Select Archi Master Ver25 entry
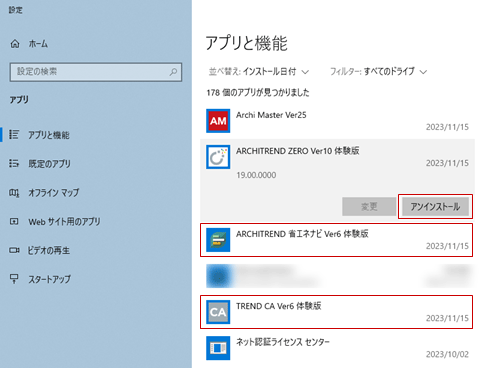 pyautogui.click(x=337, y=121)
